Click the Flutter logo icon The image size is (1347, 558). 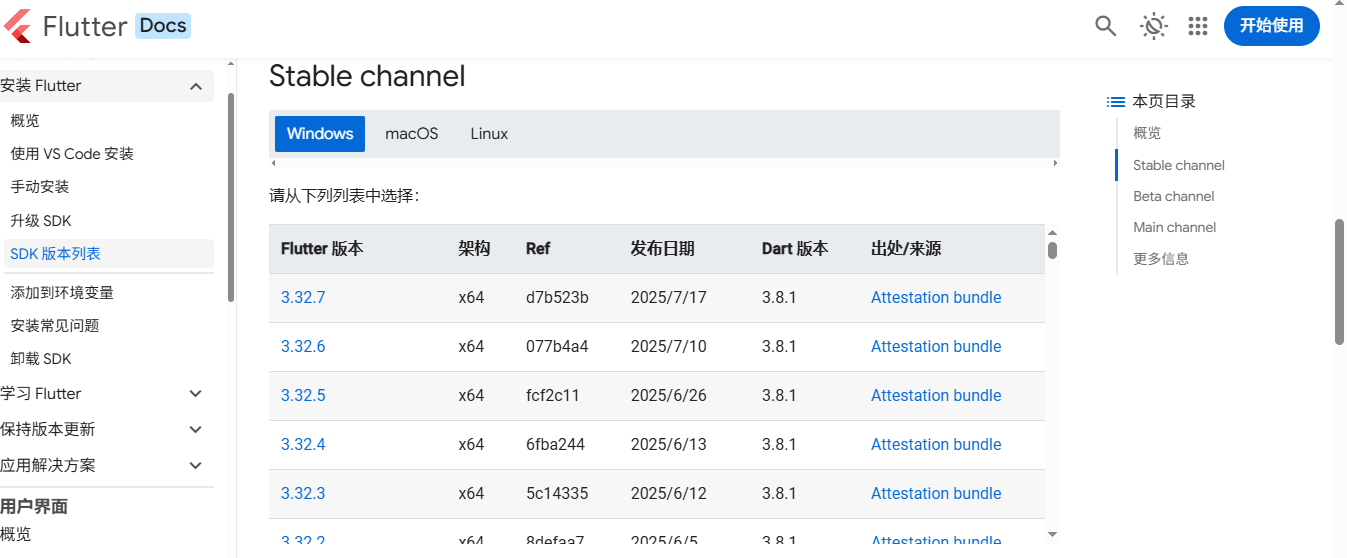(x=17, y=26)
